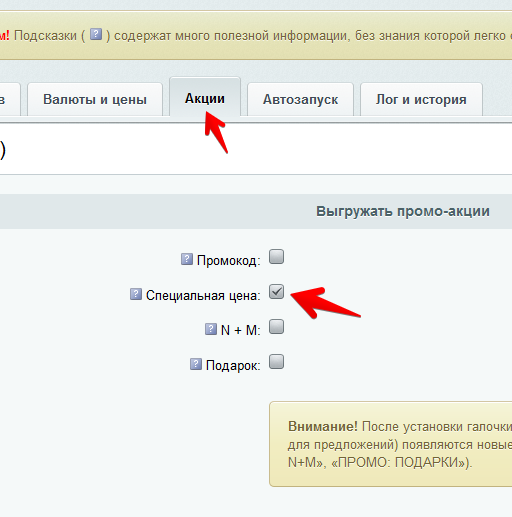The width and height of the screenshot is (512, 517).
Task: Click the partially visible tab left of Валюты и цены
Action: pyautogui.click(x=9, y=99)
